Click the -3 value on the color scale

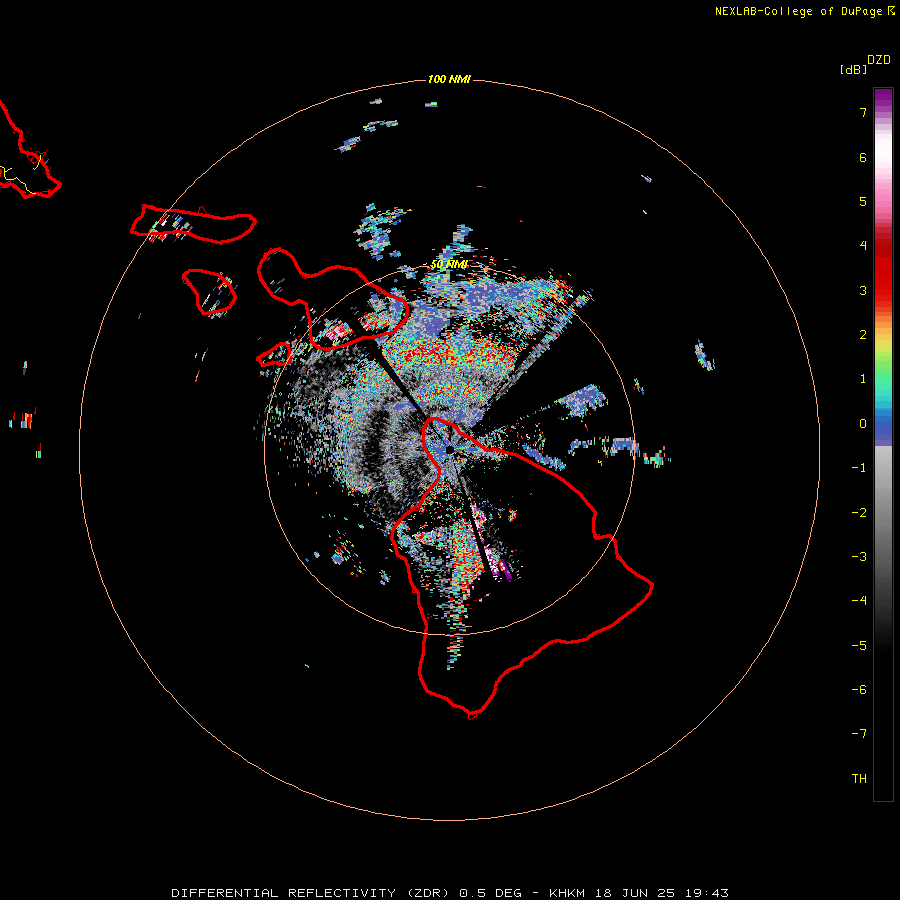click(859, 556)
